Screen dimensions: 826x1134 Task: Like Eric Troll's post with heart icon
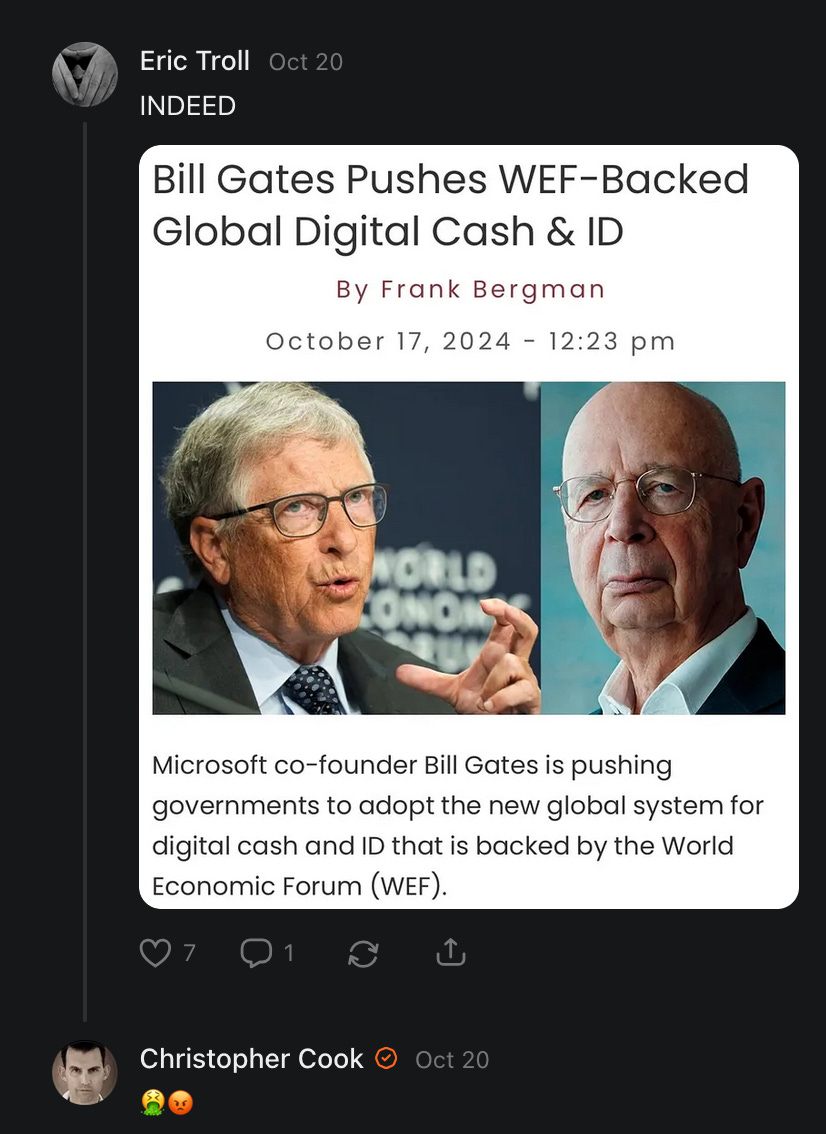pyautogui.click(x=155, y=952)
